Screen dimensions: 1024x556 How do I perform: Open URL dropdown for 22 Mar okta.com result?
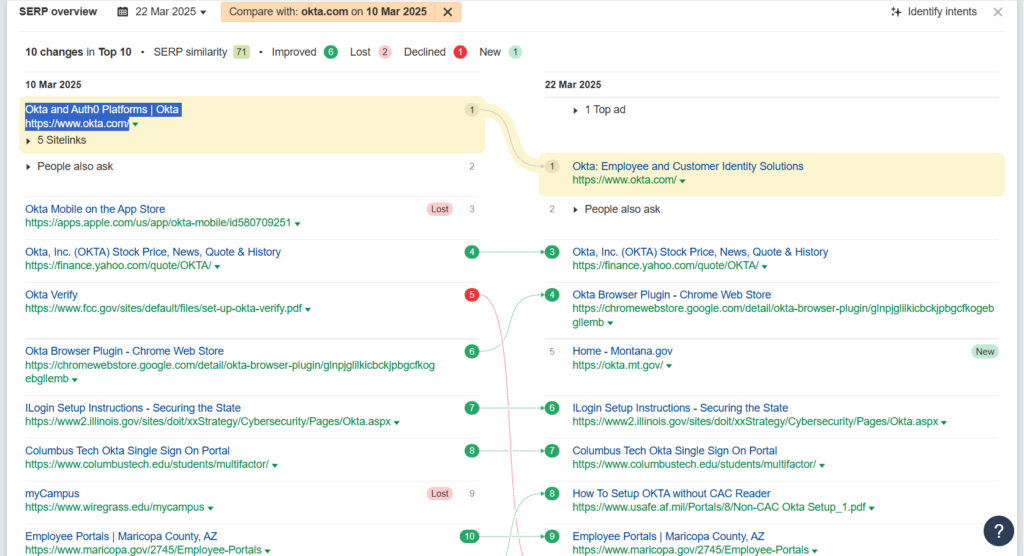(x=682, y=181)
